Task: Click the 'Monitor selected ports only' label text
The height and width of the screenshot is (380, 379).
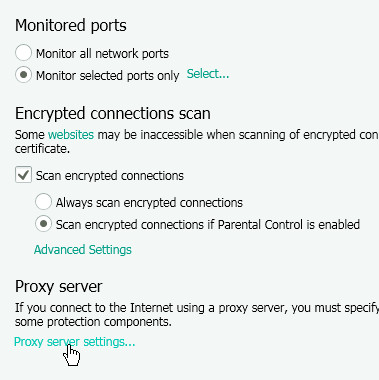Action: tap(108, 76)
